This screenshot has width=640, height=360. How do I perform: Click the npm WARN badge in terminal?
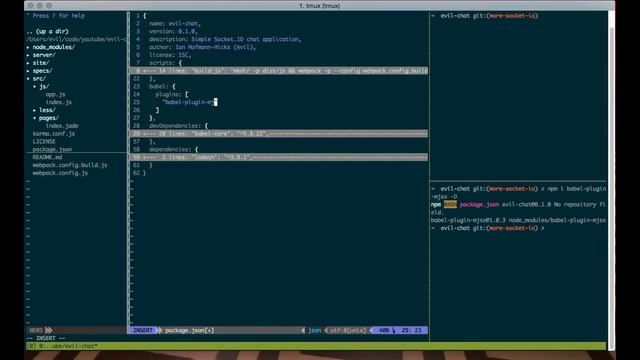pos(450,204)
